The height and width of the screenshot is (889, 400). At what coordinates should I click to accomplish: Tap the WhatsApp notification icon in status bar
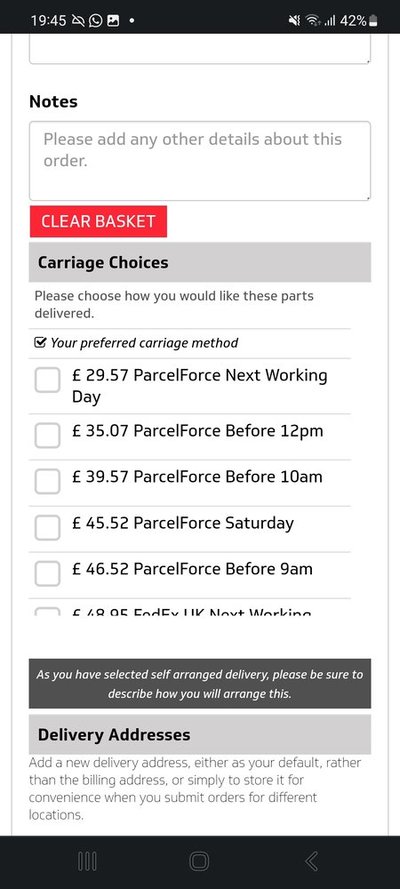(96, 21)
